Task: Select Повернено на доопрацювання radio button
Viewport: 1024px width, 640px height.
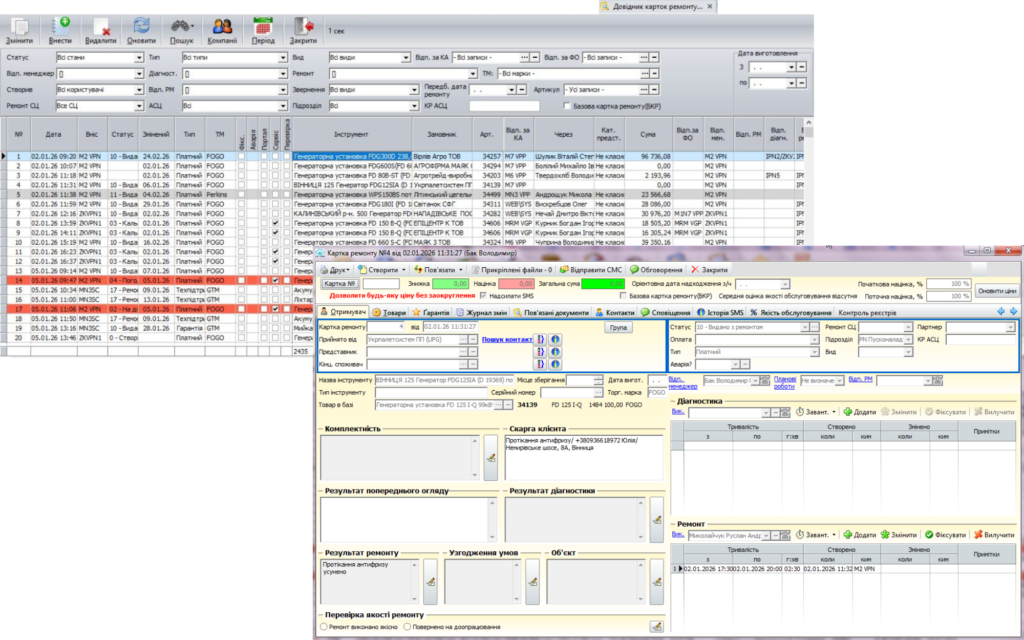Action: coord(408,626)
